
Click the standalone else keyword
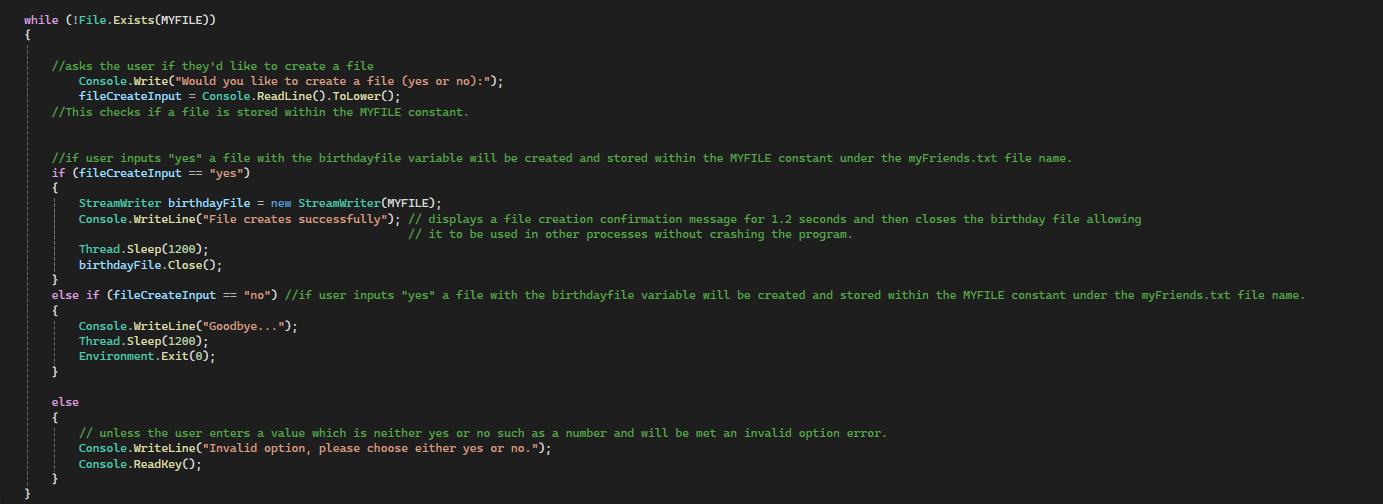coord(65,402)
